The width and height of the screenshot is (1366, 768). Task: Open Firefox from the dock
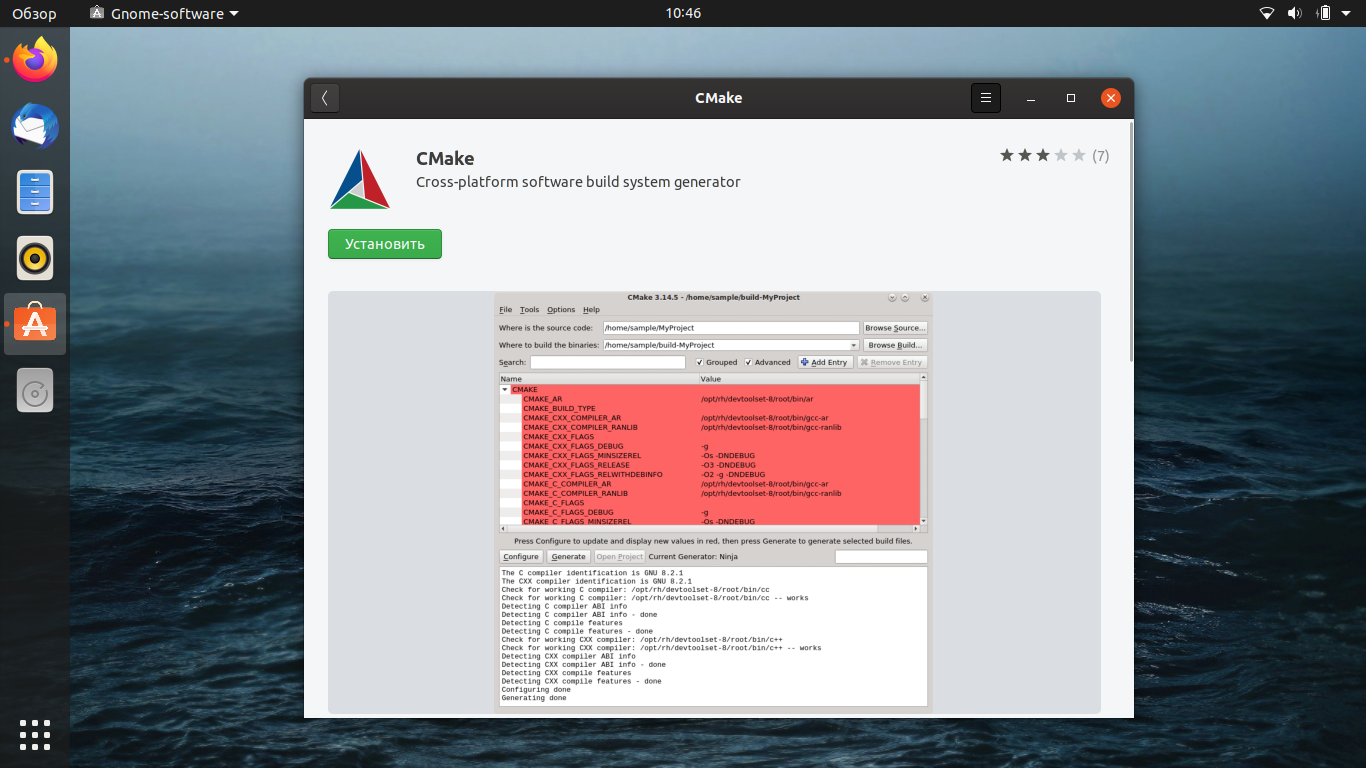[x=35, y=60]
